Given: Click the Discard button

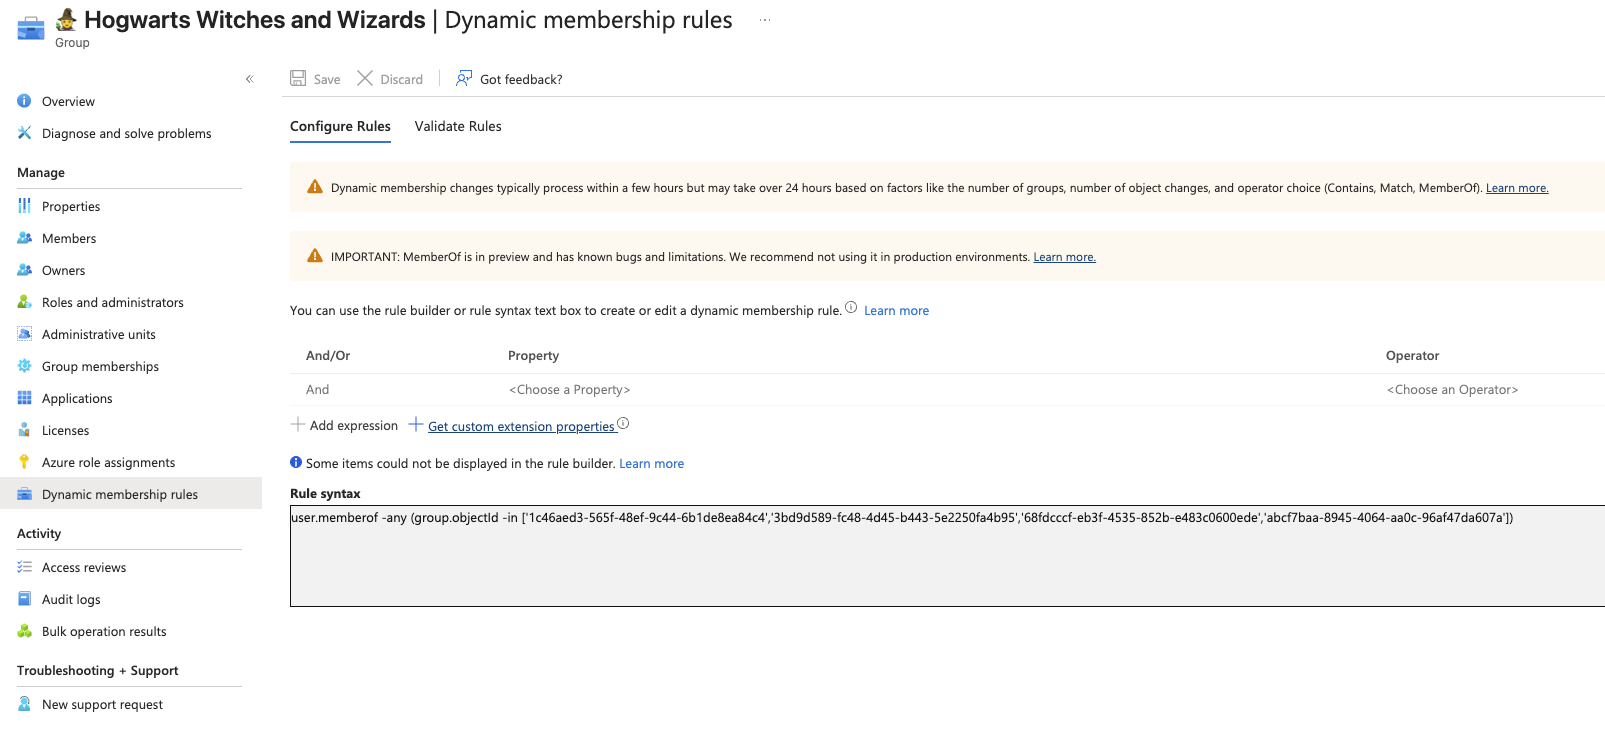Looking at the screenshot, I should point(390,79).
